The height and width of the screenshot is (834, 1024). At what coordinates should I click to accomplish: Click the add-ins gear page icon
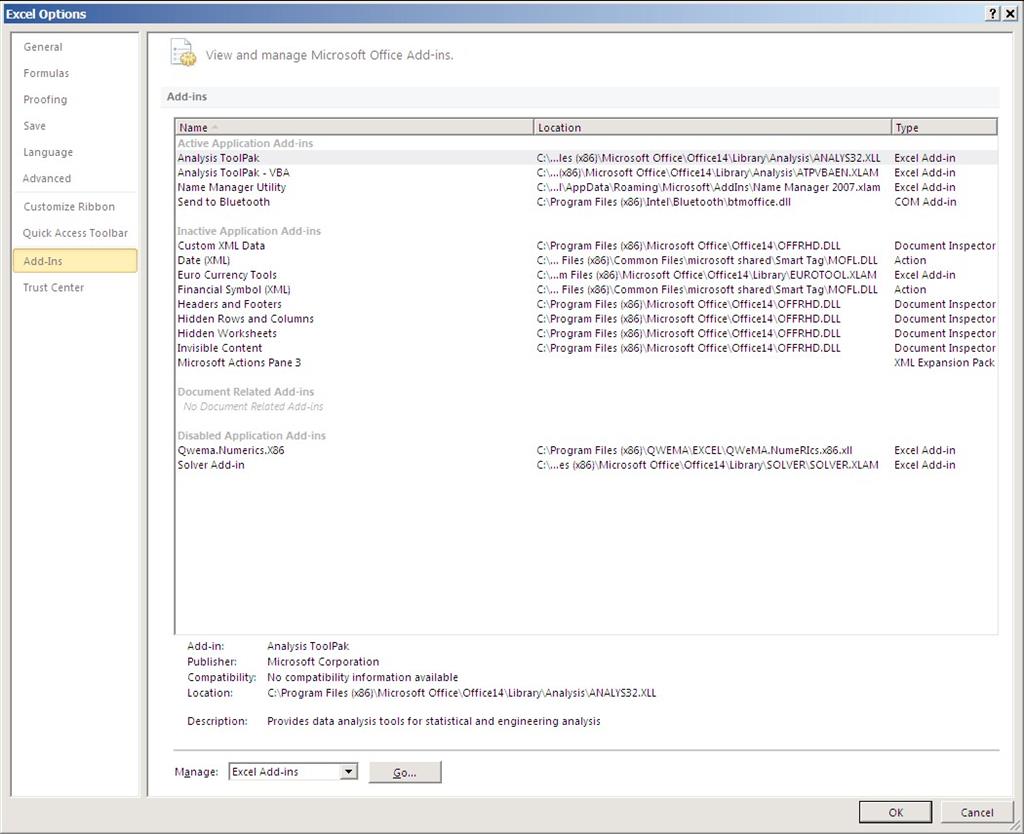[183, 53]
